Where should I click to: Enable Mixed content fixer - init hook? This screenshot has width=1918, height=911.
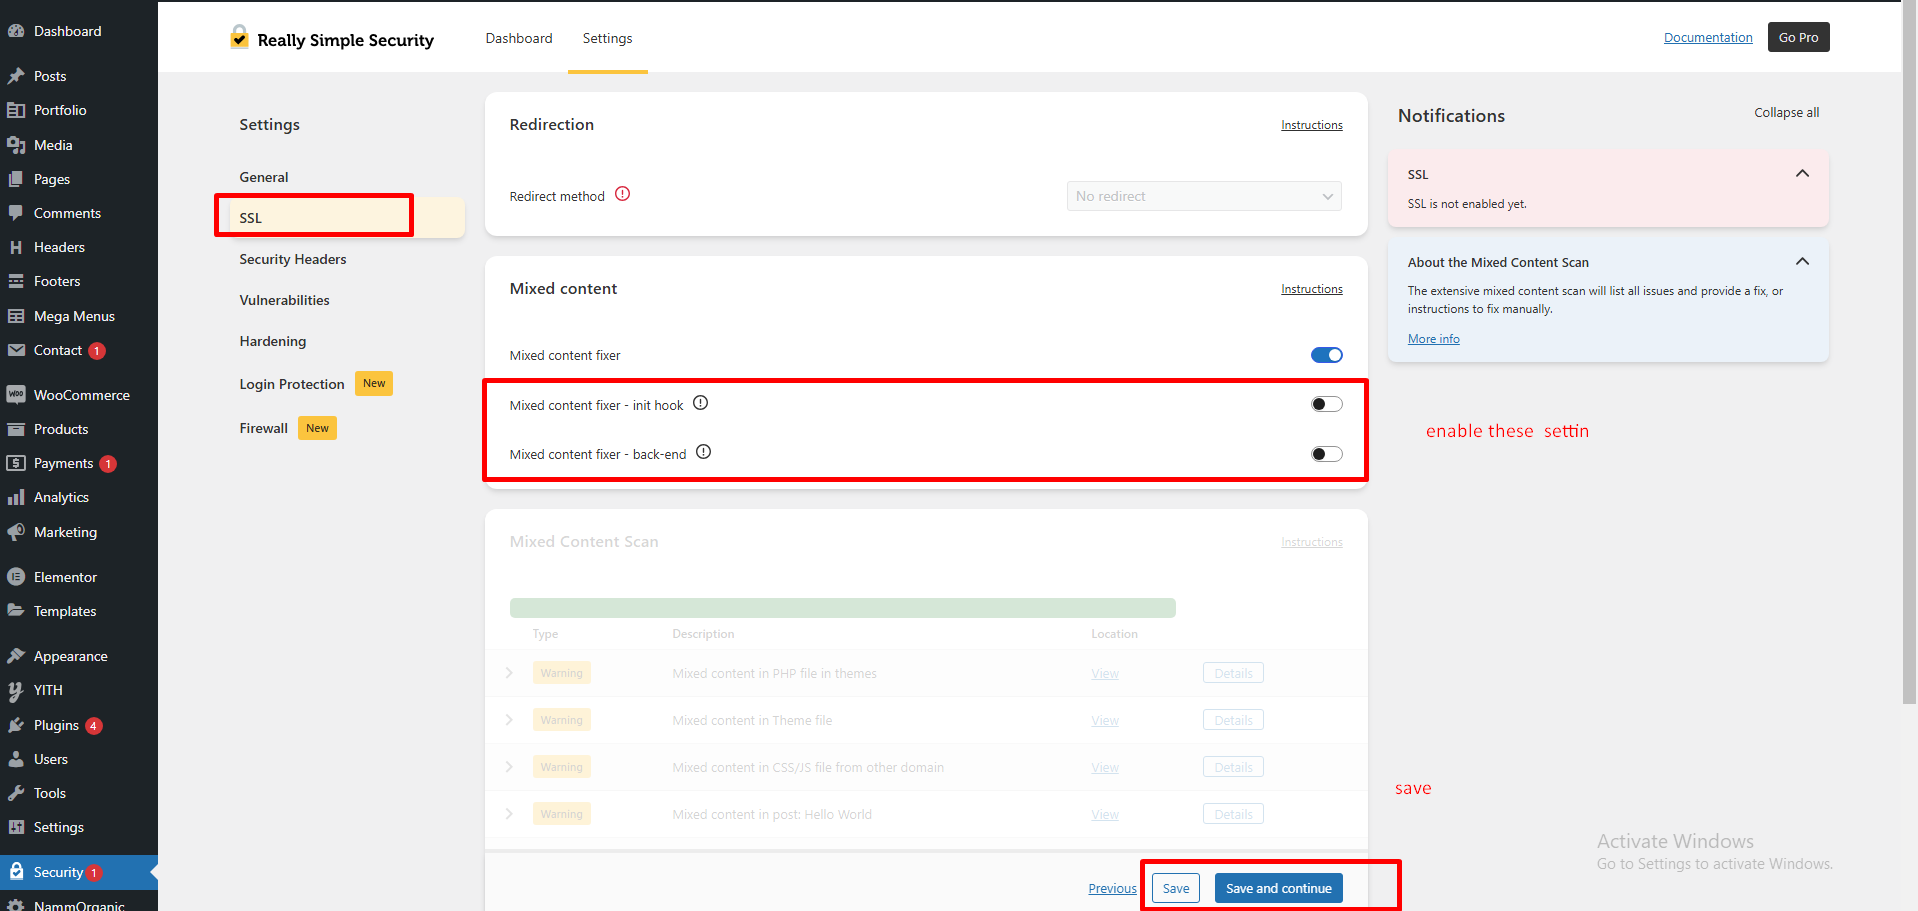click(1327, 404)
